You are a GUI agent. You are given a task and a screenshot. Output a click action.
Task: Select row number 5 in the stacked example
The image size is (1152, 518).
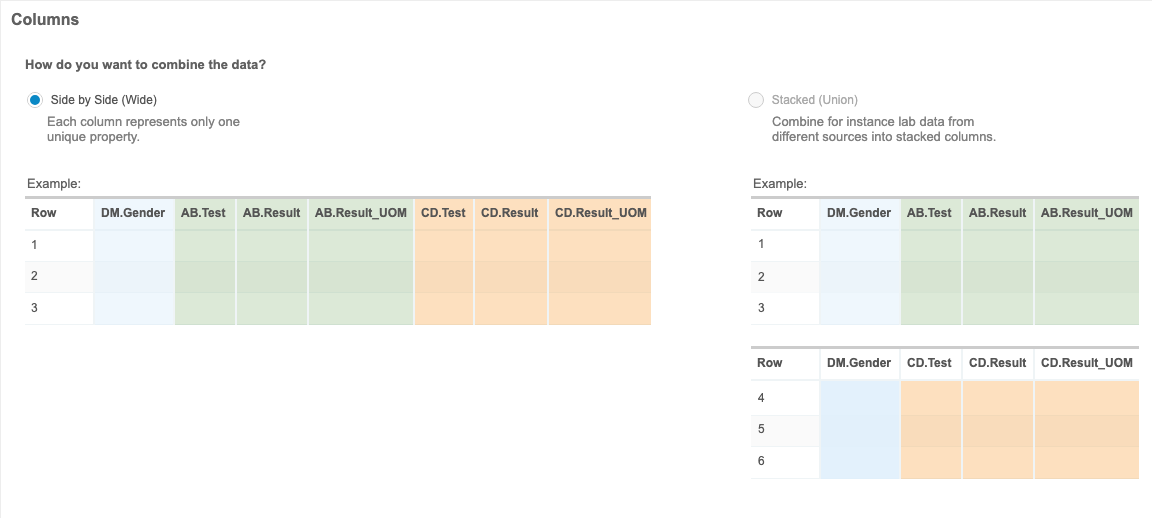coord(762,430)
